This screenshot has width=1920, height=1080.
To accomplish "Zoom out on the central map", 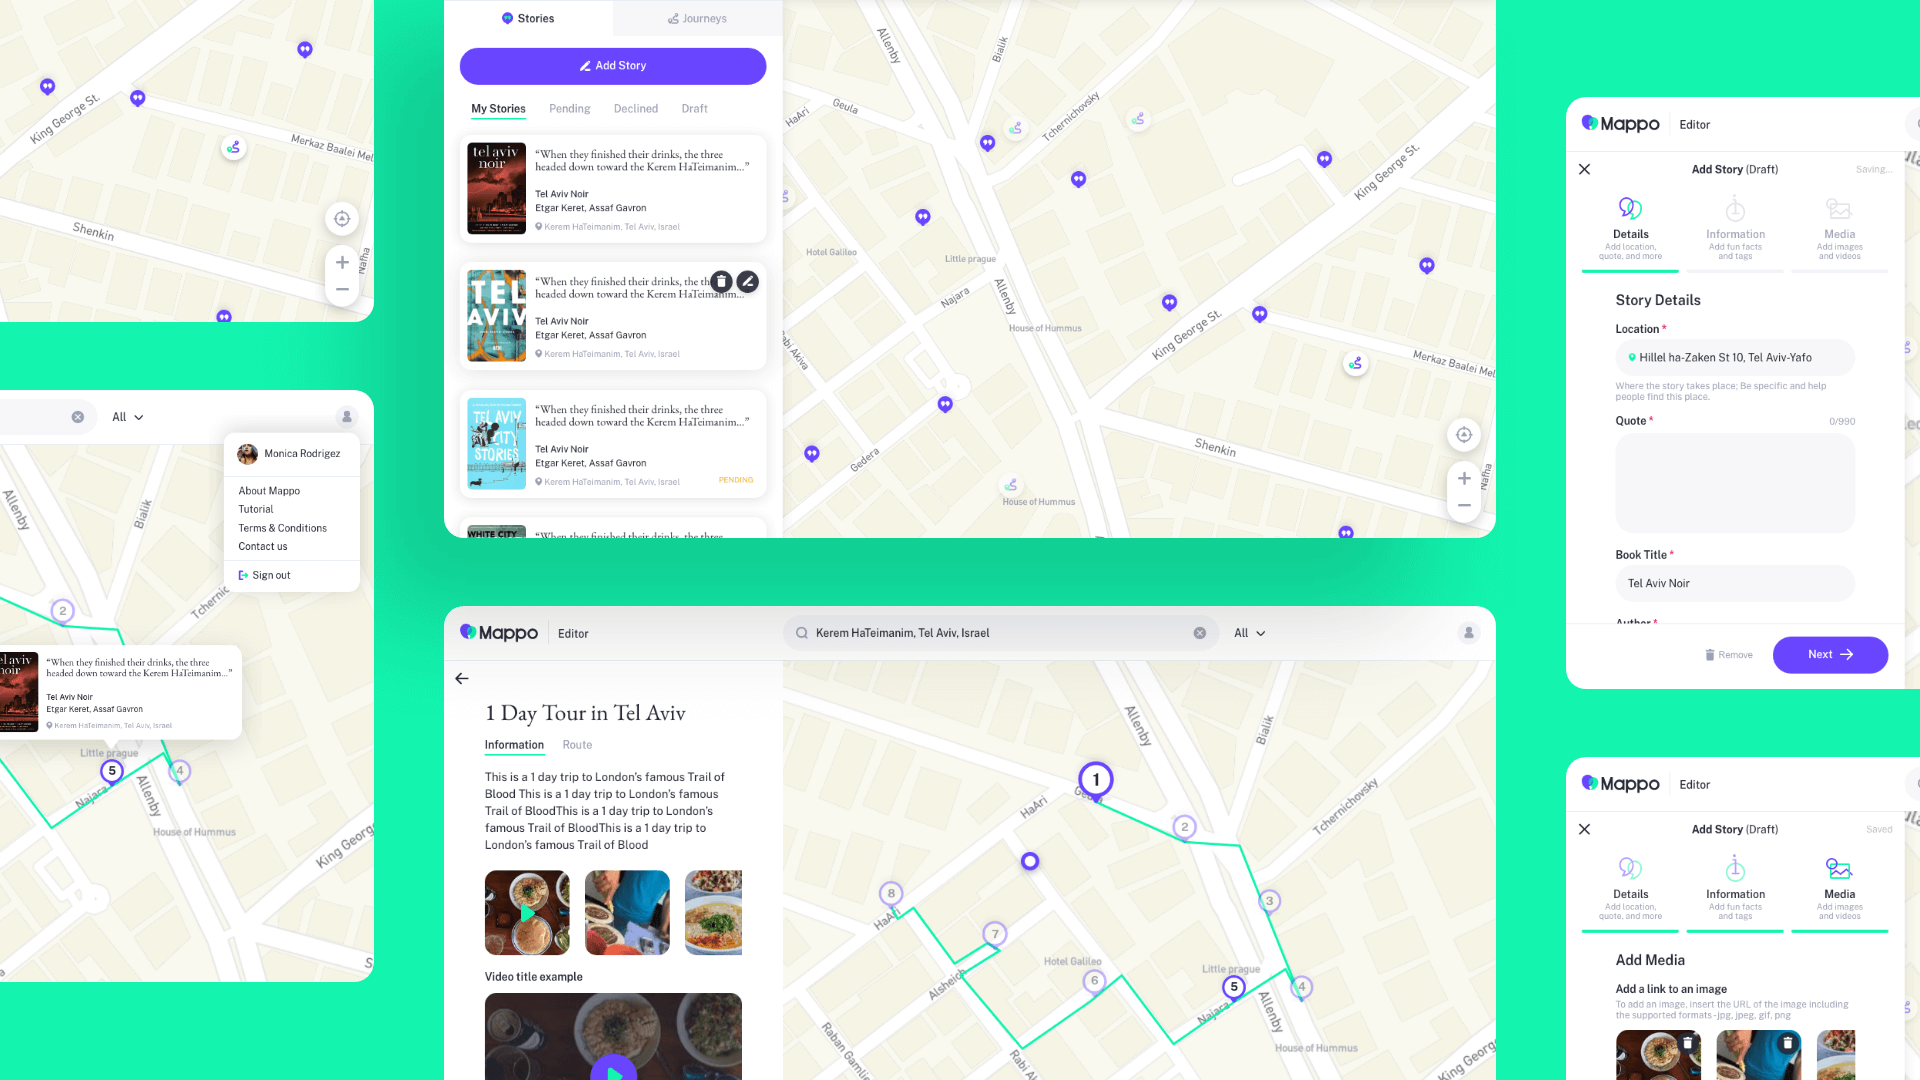I will tap(1464, 506).
